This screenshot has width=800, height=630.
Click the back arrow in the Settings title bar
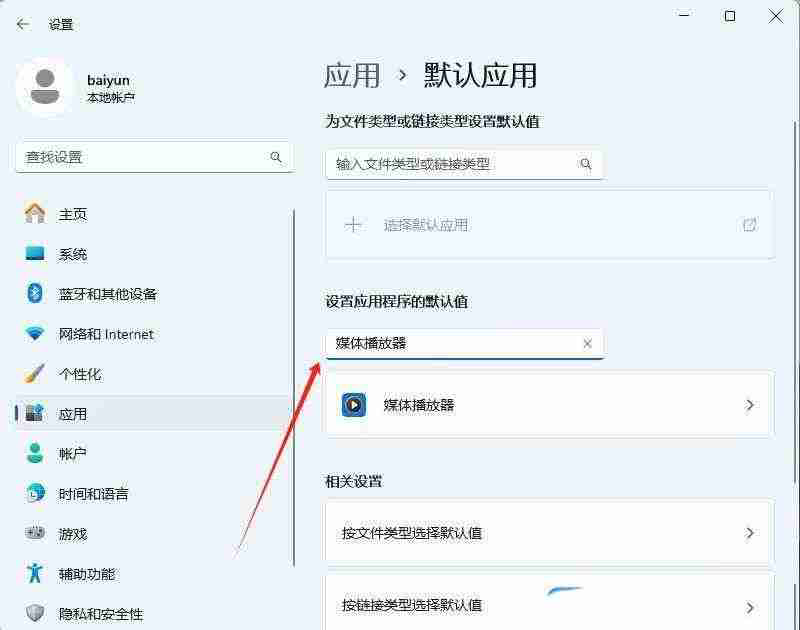[x=22, y=24]
